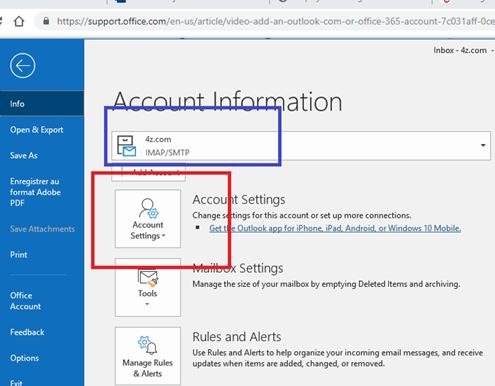Select the Info menu item

42,104
